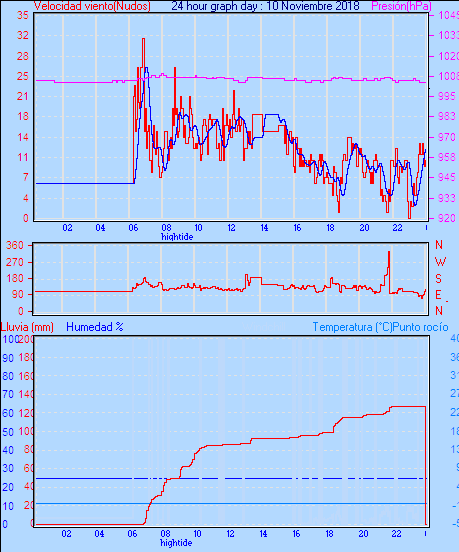Click the 'Velocidad viento(Nudos)' heading

[x=92, y=6]
